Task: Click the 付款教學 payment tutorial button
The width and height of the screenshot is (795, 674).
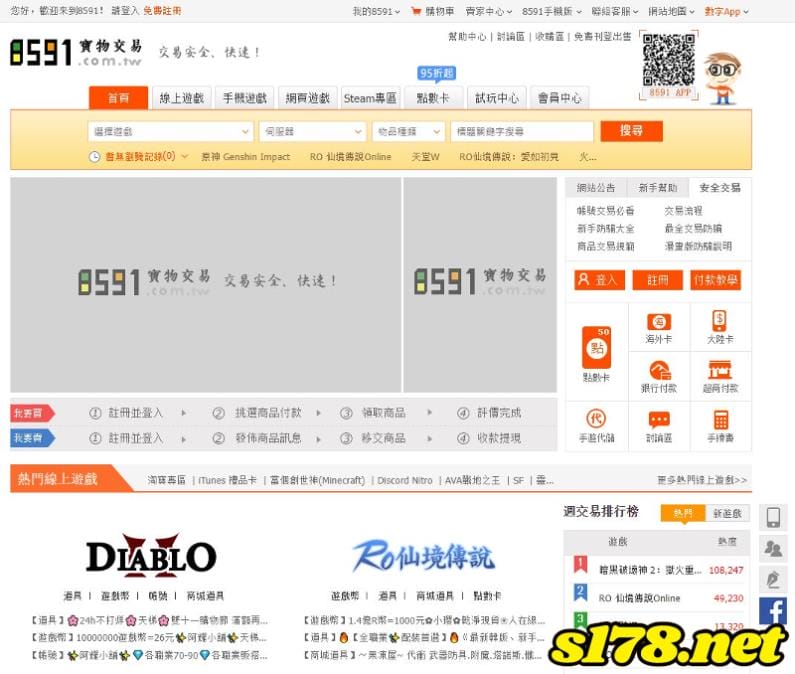Action: click(715, 280)
